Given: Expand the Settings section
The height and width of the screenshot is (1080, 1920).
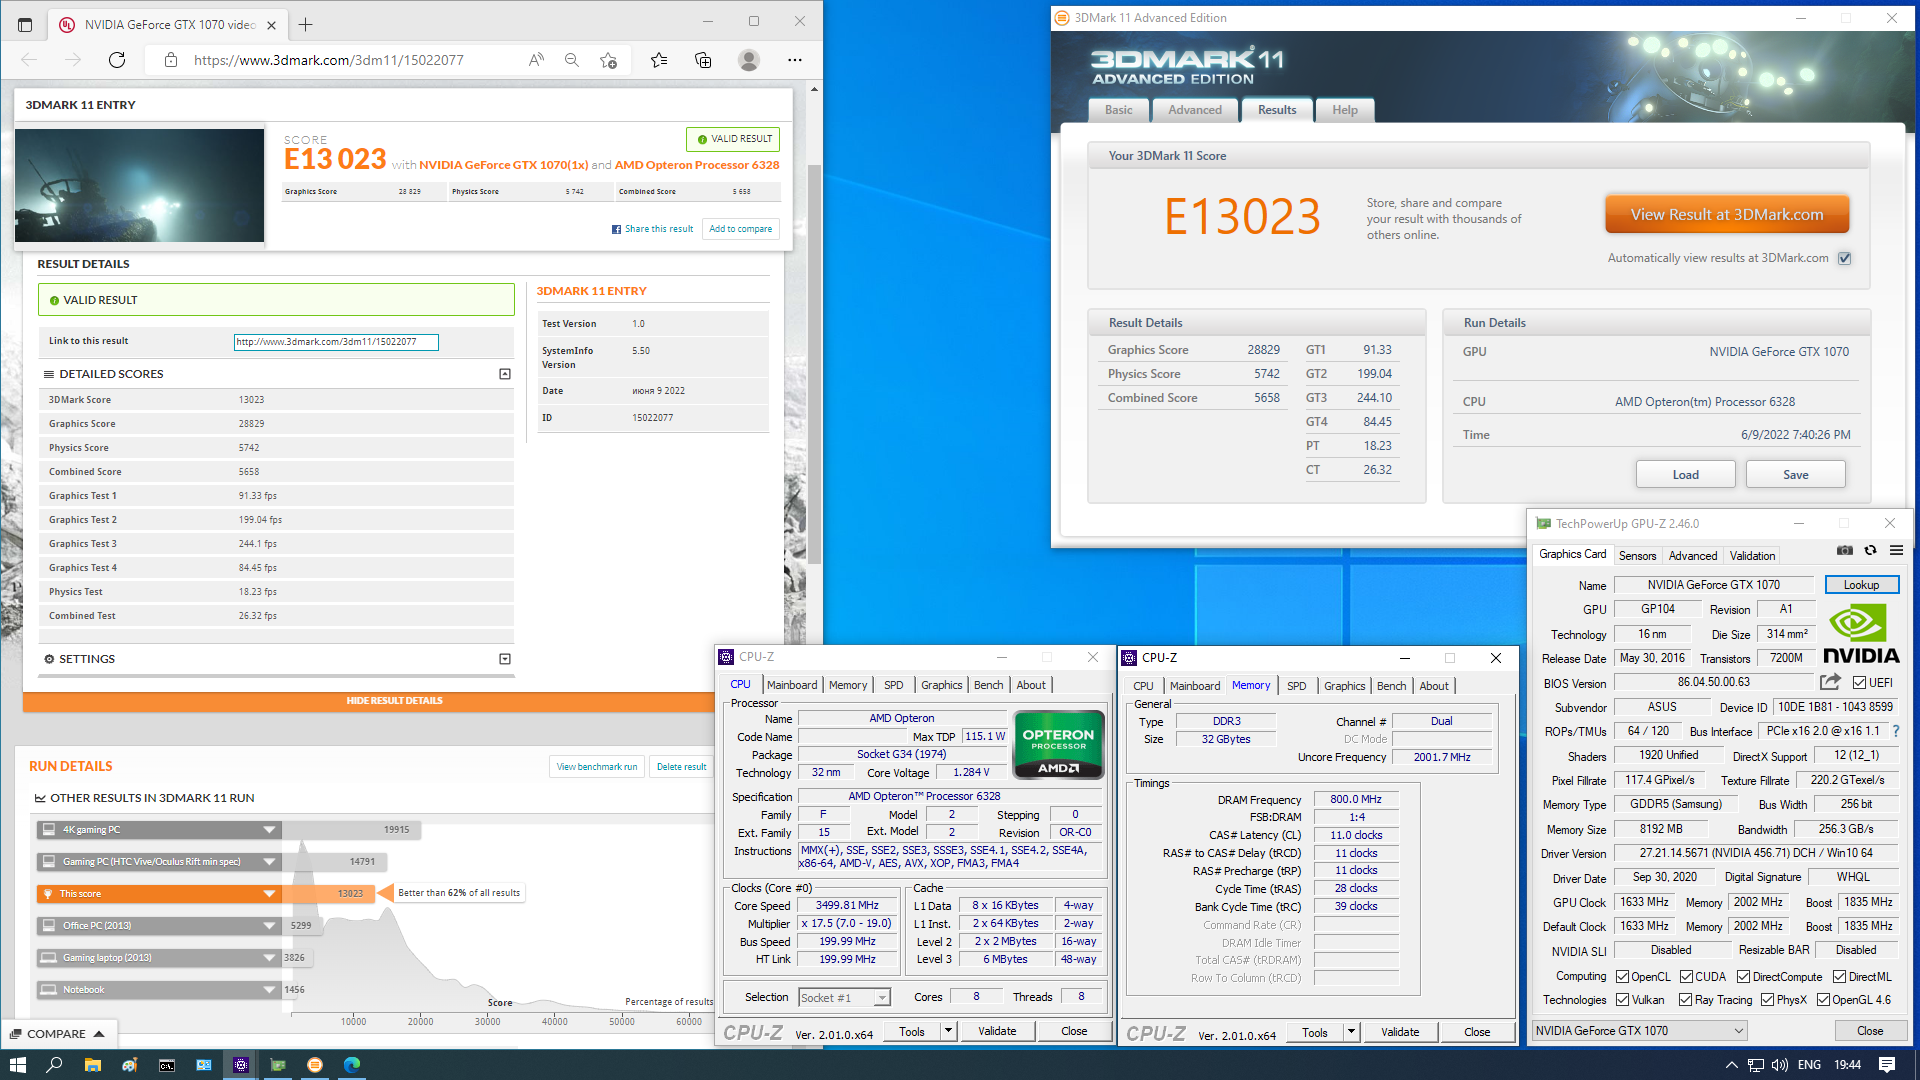Looking at the screenshot, I should [x=505, y=659].
